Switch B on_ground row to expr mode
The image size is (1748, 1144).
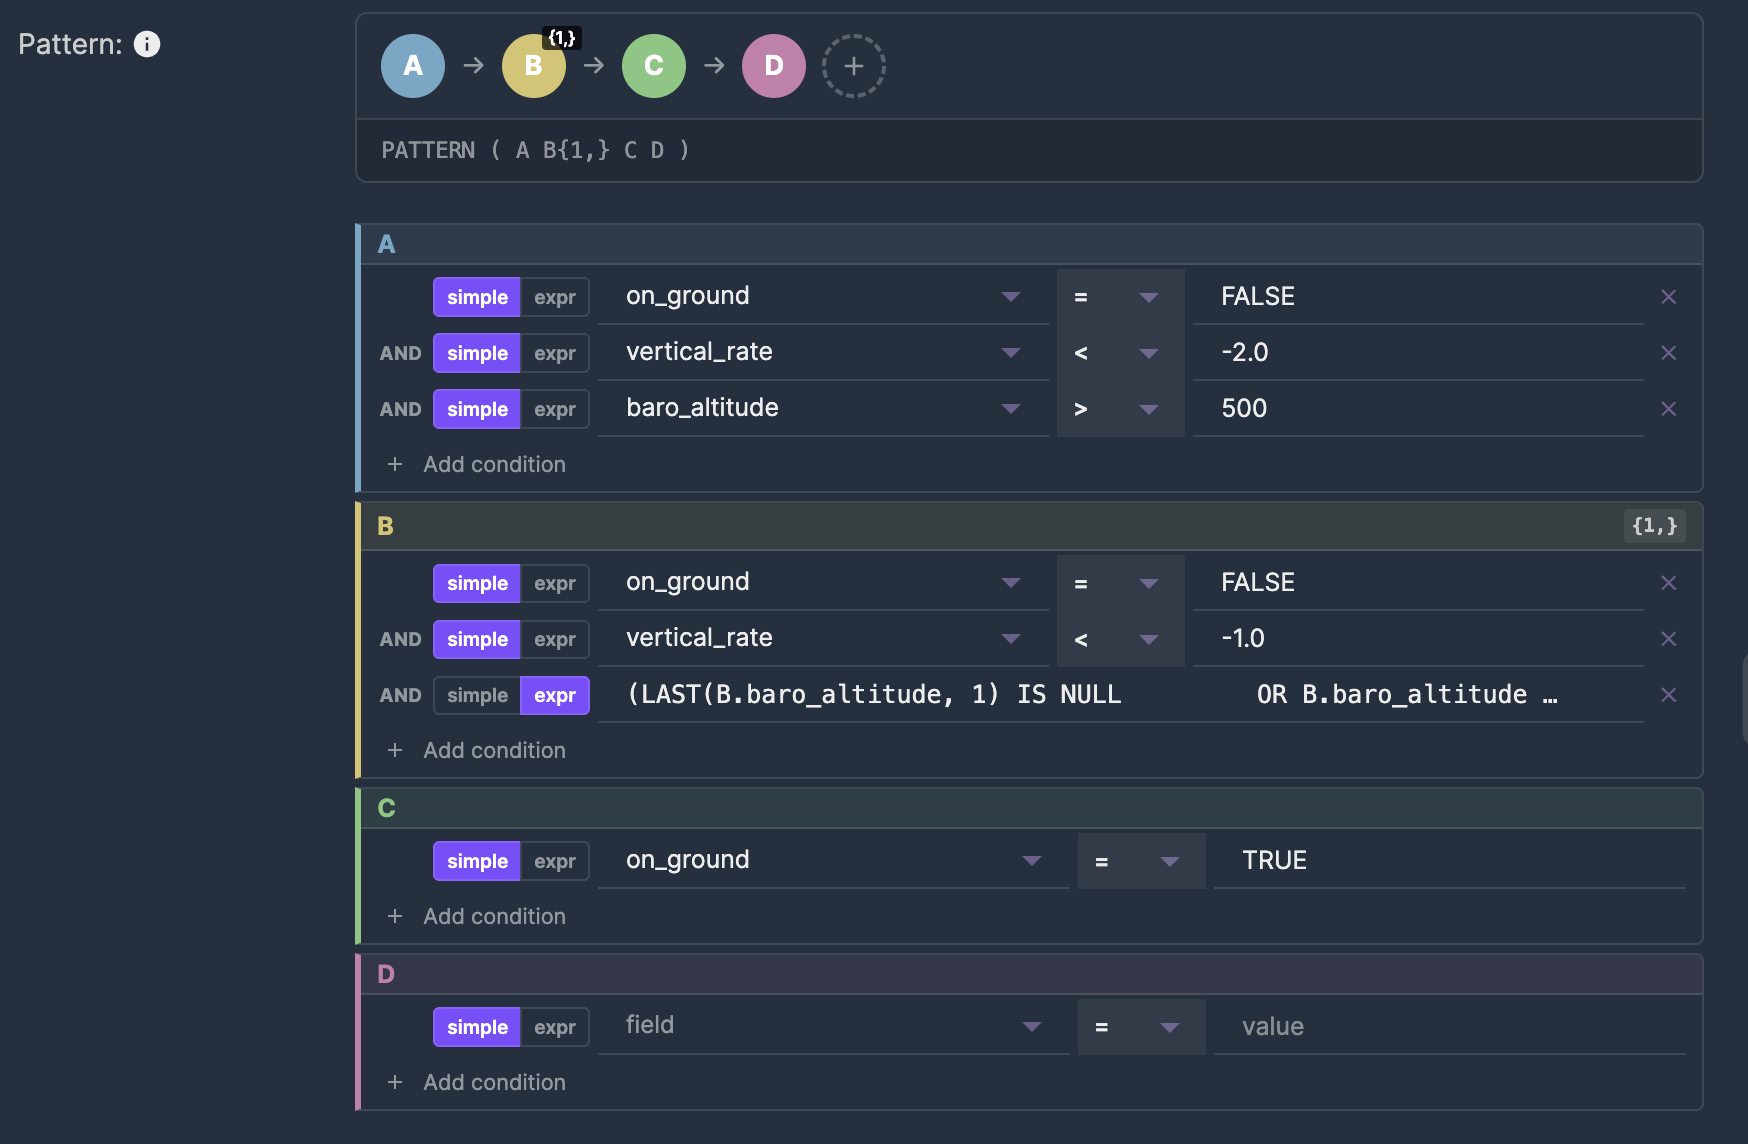[x=555, y=583]
